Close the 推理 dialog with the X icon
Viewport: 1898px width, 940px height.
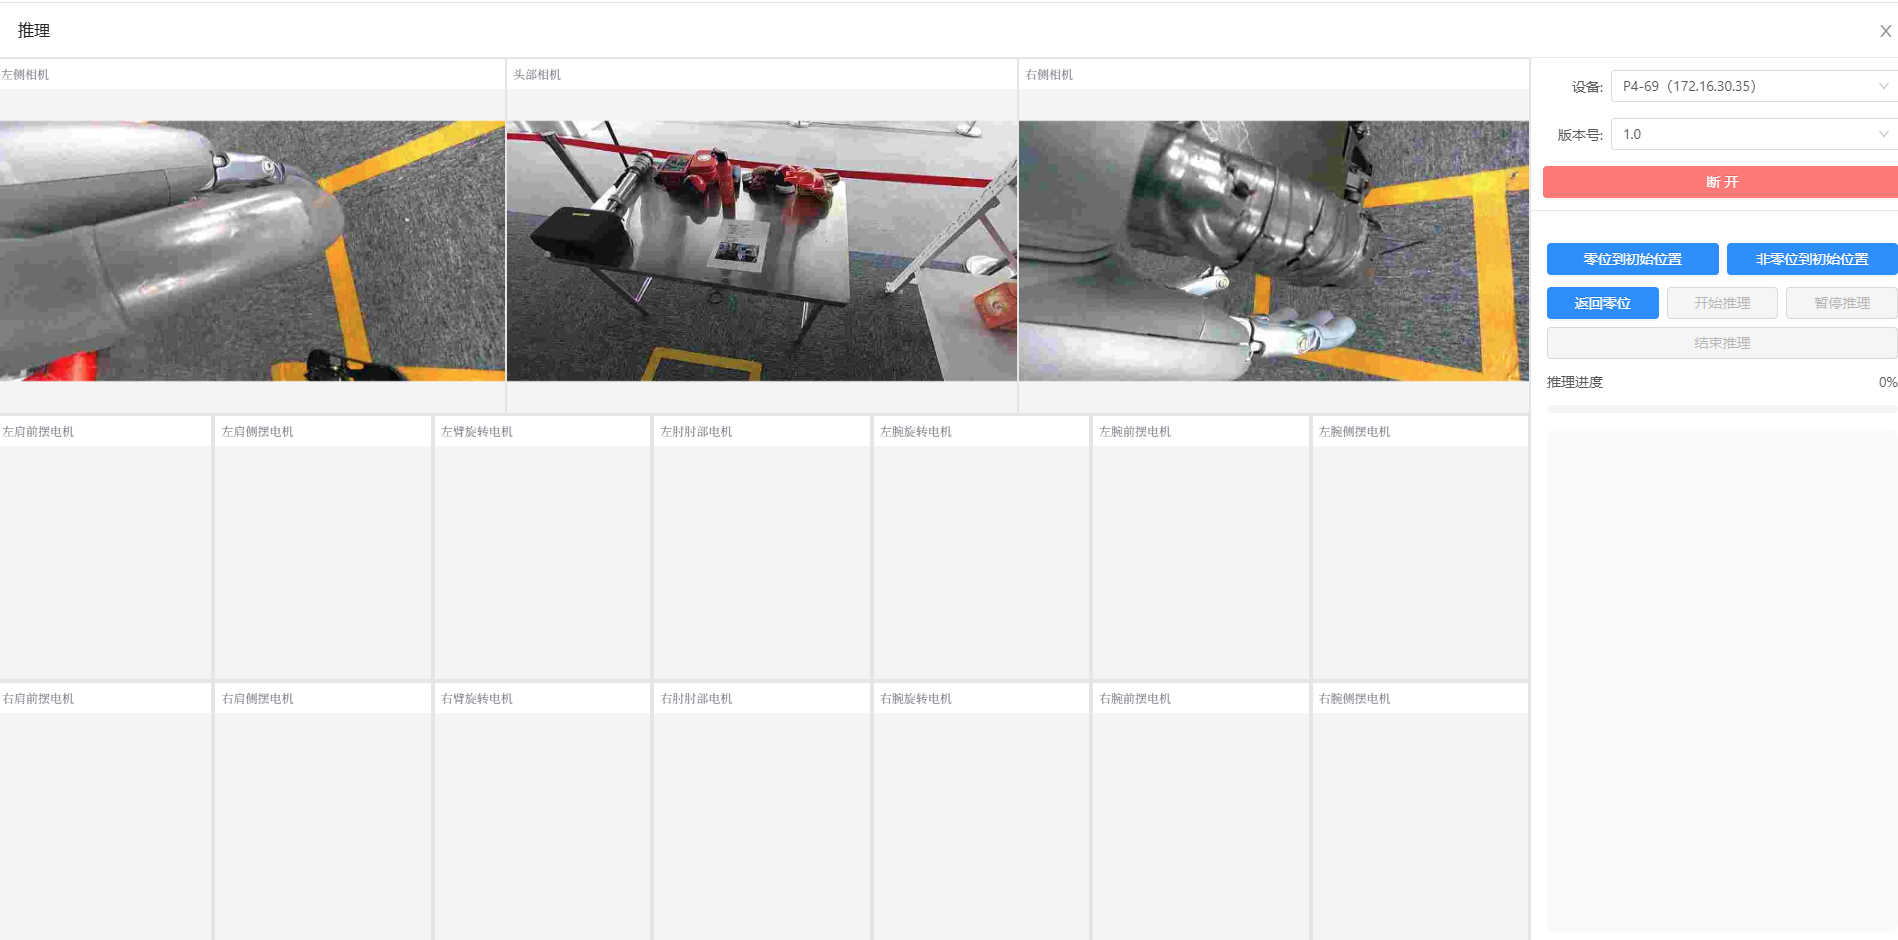pyautogui.click(x=1885, y=31)
